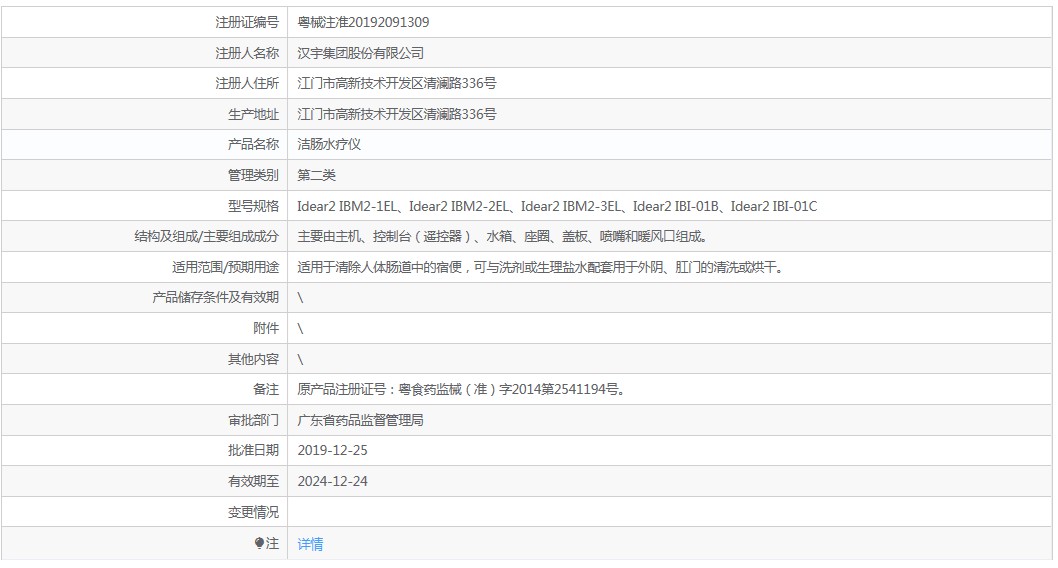
Task: Open the 详情 link in the 注 row
Action: coord(310,544)
